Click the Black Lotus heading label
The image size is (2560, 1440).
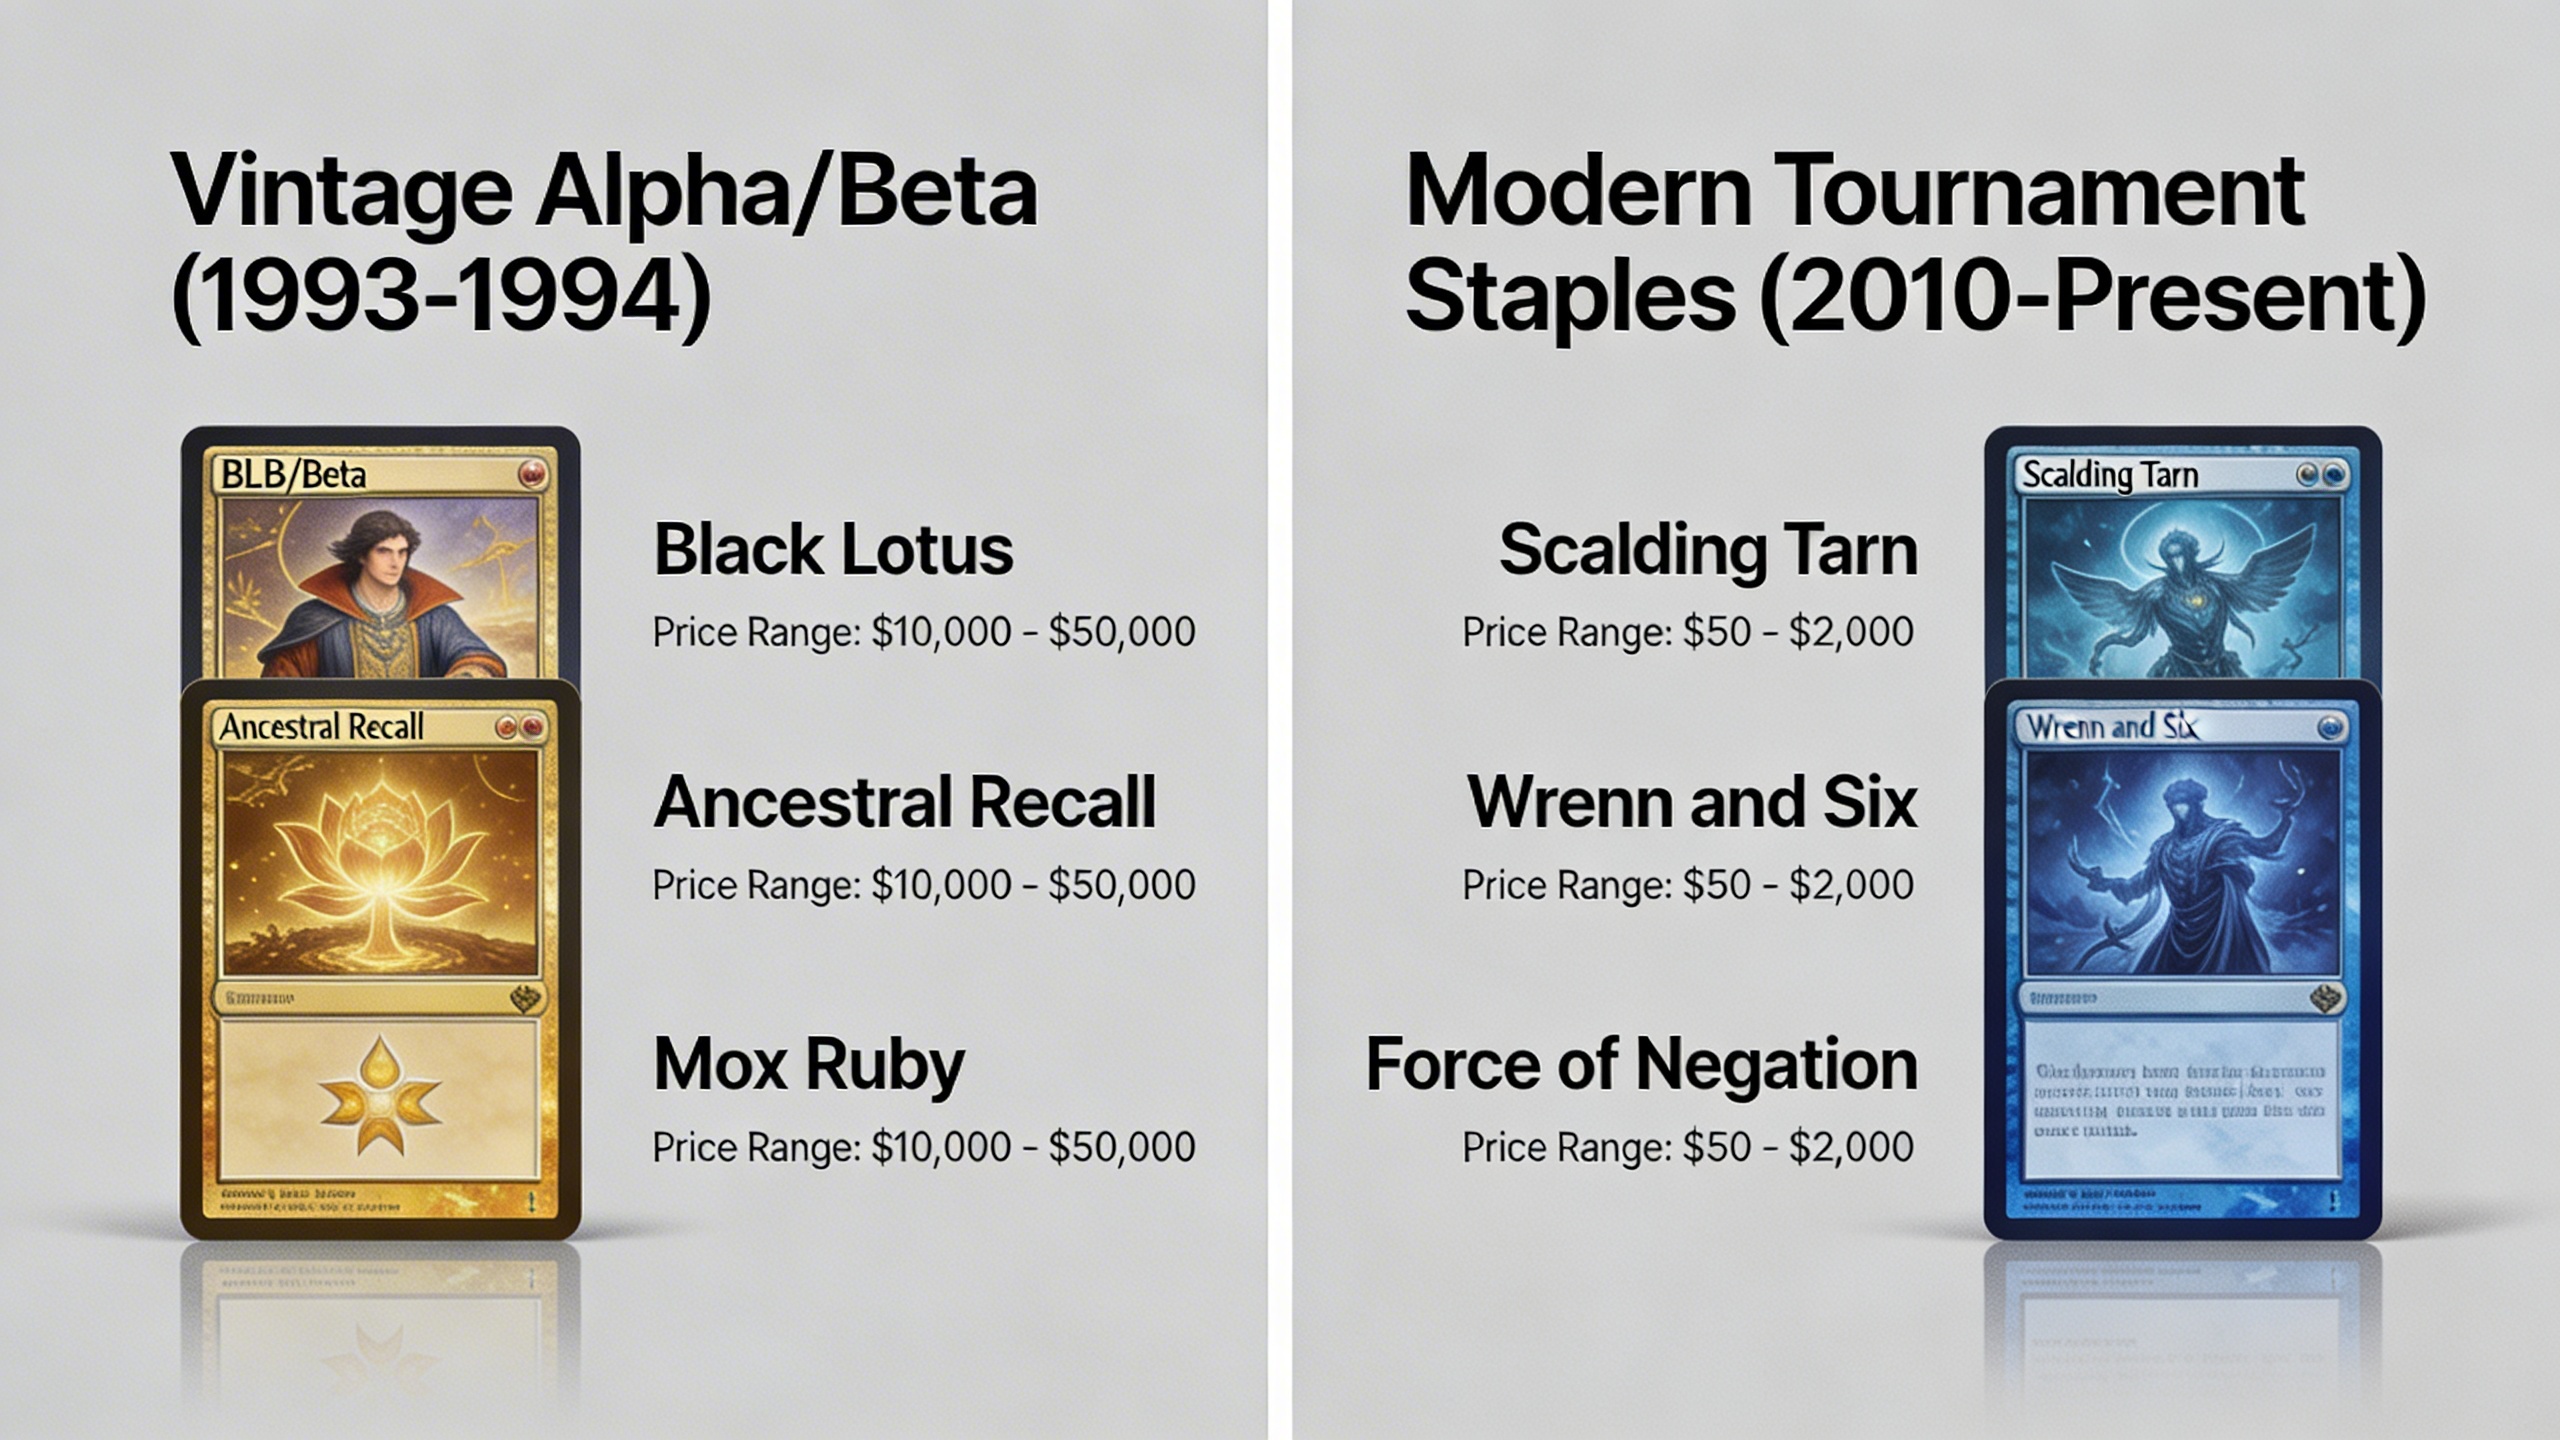[833, 550]
